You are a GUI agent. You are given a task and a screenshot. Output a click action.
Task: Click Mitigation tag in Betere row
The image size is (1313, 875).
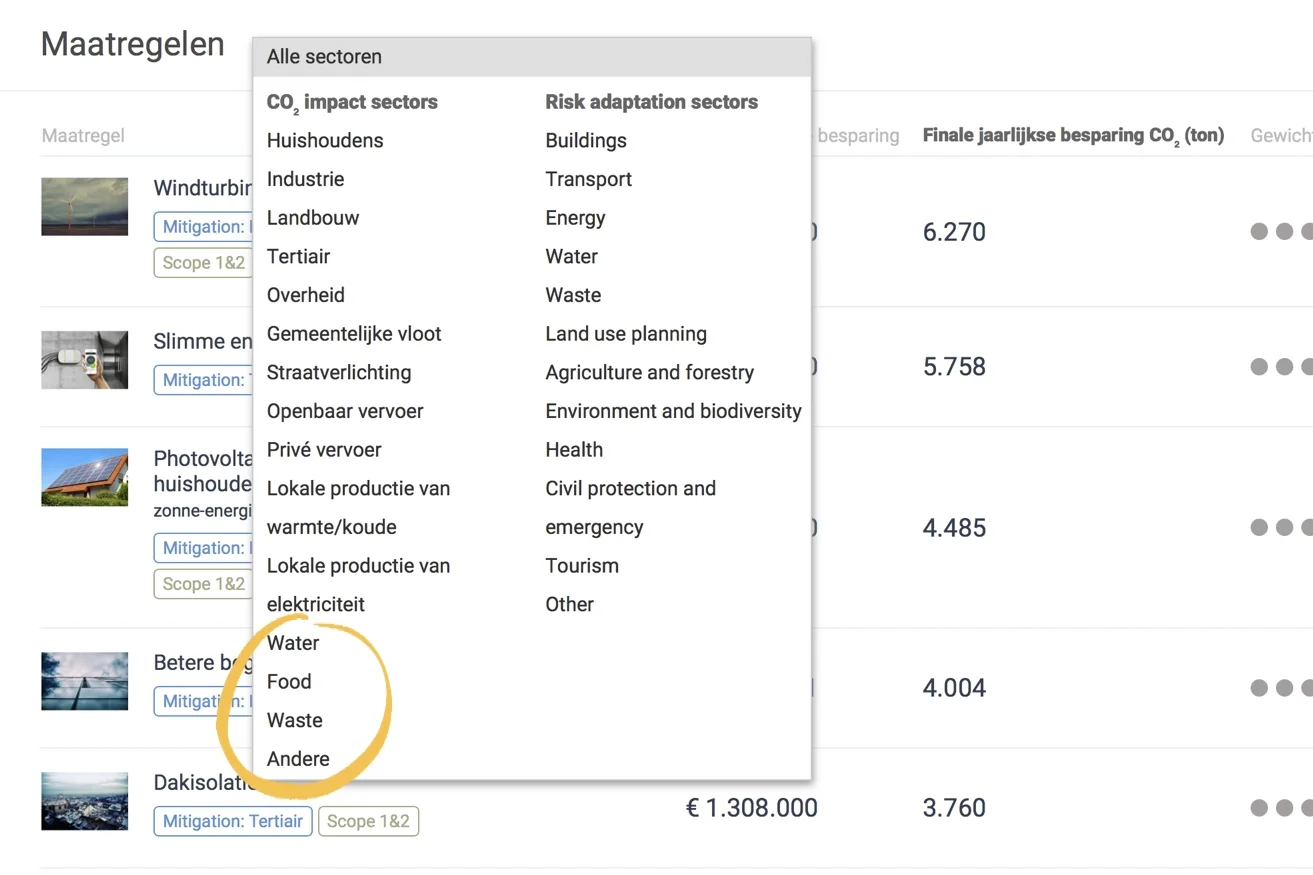coord(203,701)
